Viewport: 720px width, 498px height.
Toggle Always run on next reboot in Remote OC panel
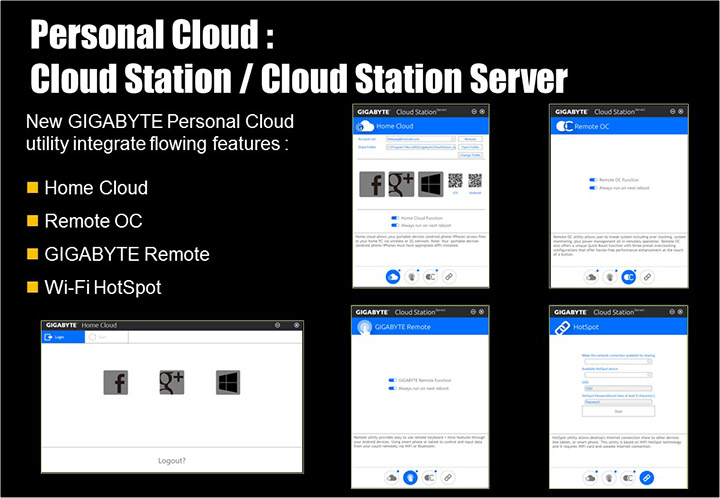tap(593, 188)
